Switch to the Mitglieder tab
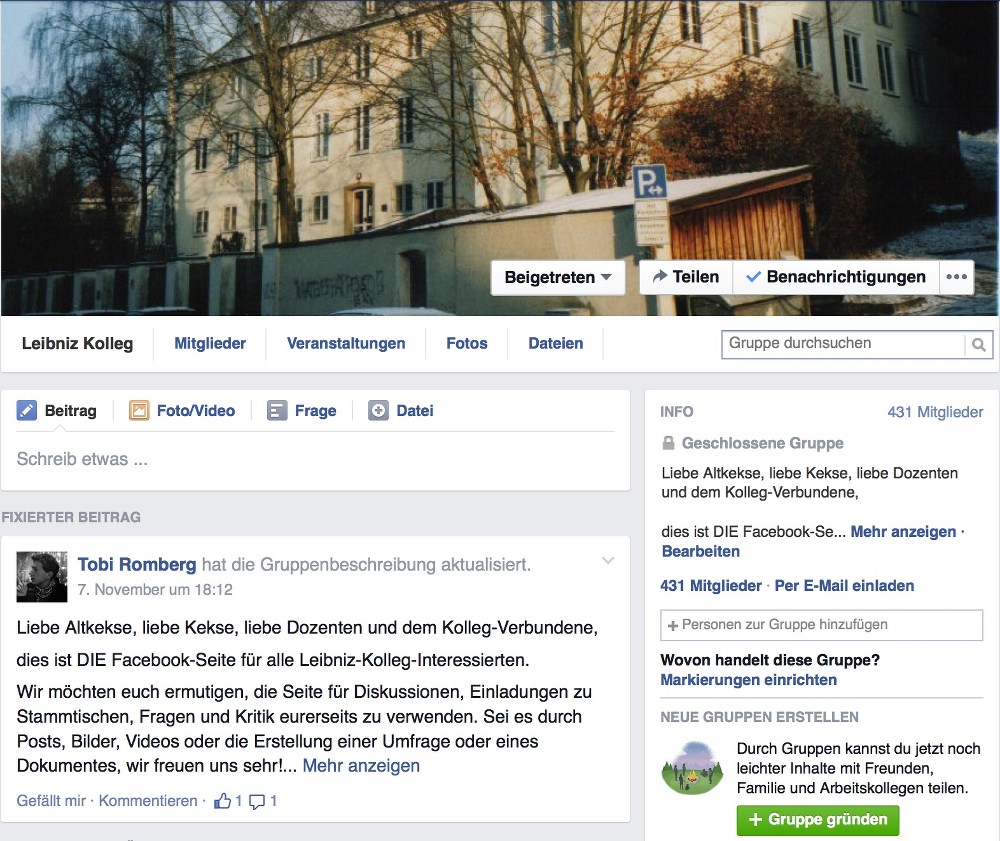The image size is (1000, 841). (x=210, y=343)
